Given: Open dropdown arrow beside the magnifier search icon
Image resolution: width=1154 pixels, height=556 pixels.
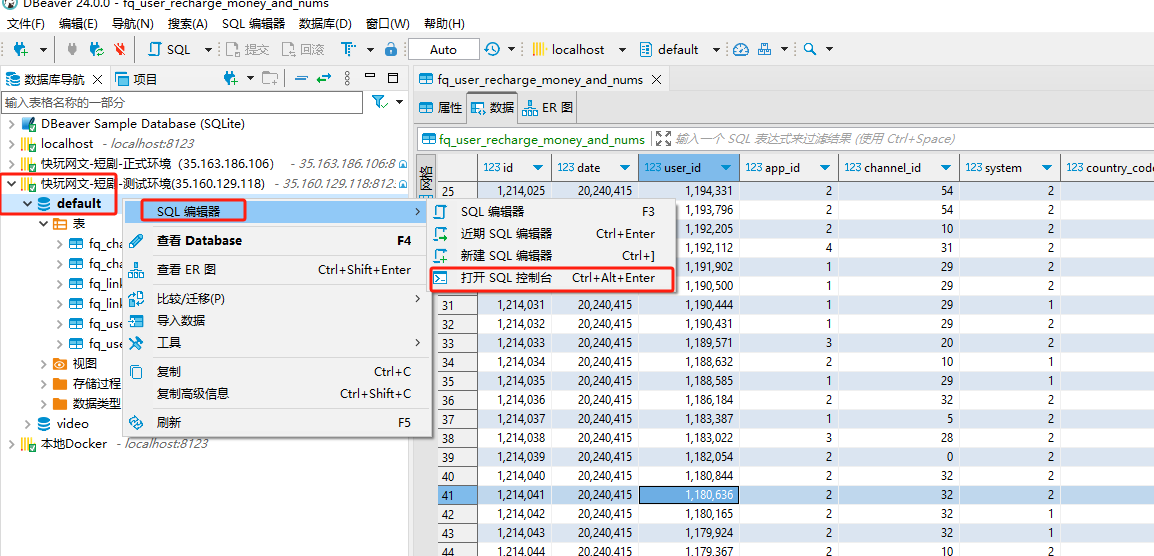Looking at the screenshot, I should point(829,49).
